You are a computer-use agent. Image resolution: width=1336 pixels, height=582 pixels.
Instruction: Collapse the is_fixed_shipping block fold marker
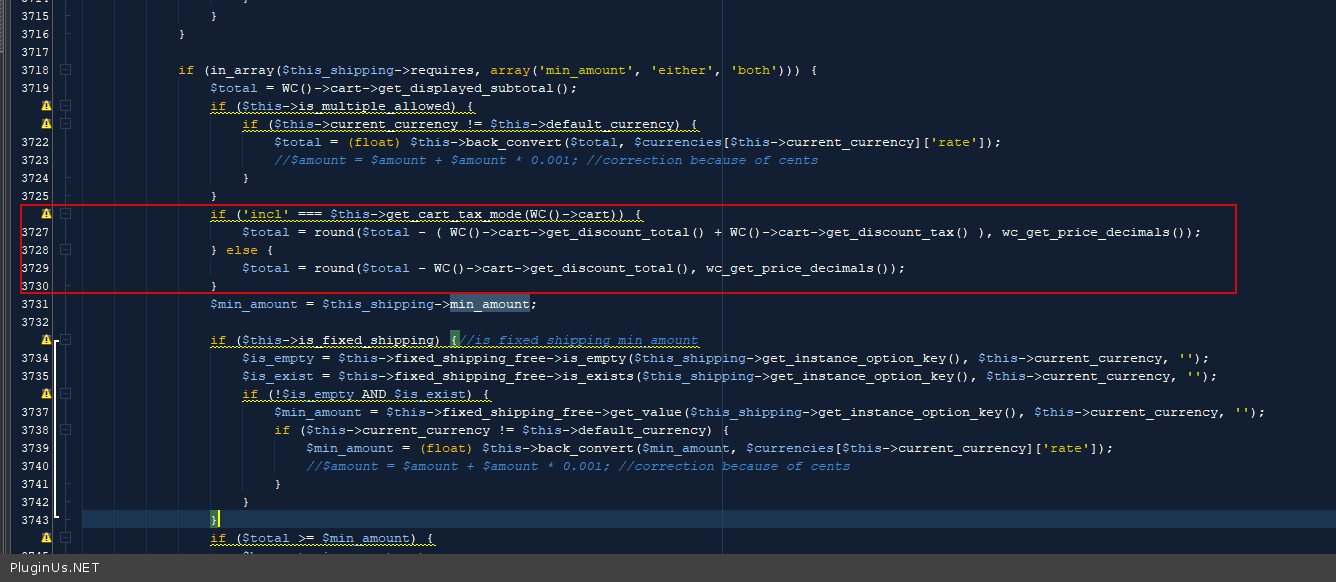pyautogui.click(x=66, y=340)
